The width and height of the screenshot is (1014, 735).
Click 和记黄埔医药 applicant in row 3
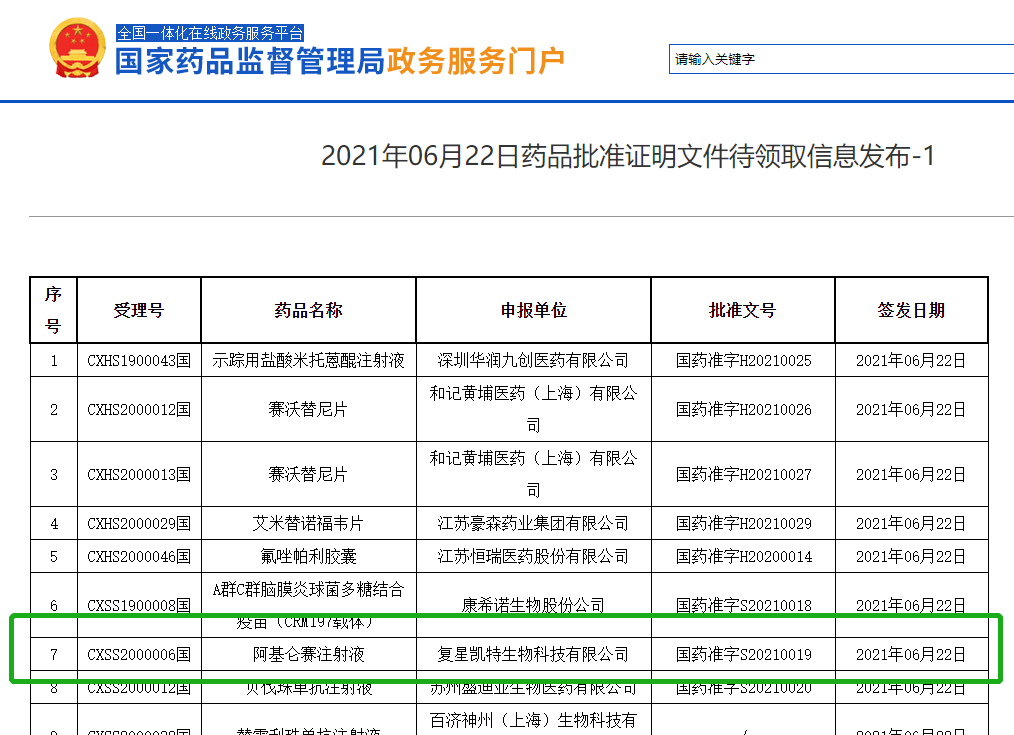click(534, 474)
